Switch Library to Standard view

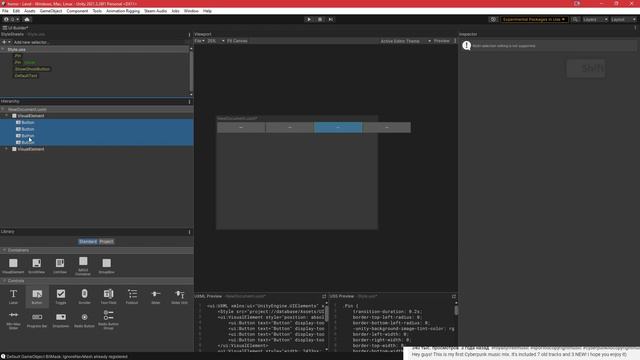[88, 242]
